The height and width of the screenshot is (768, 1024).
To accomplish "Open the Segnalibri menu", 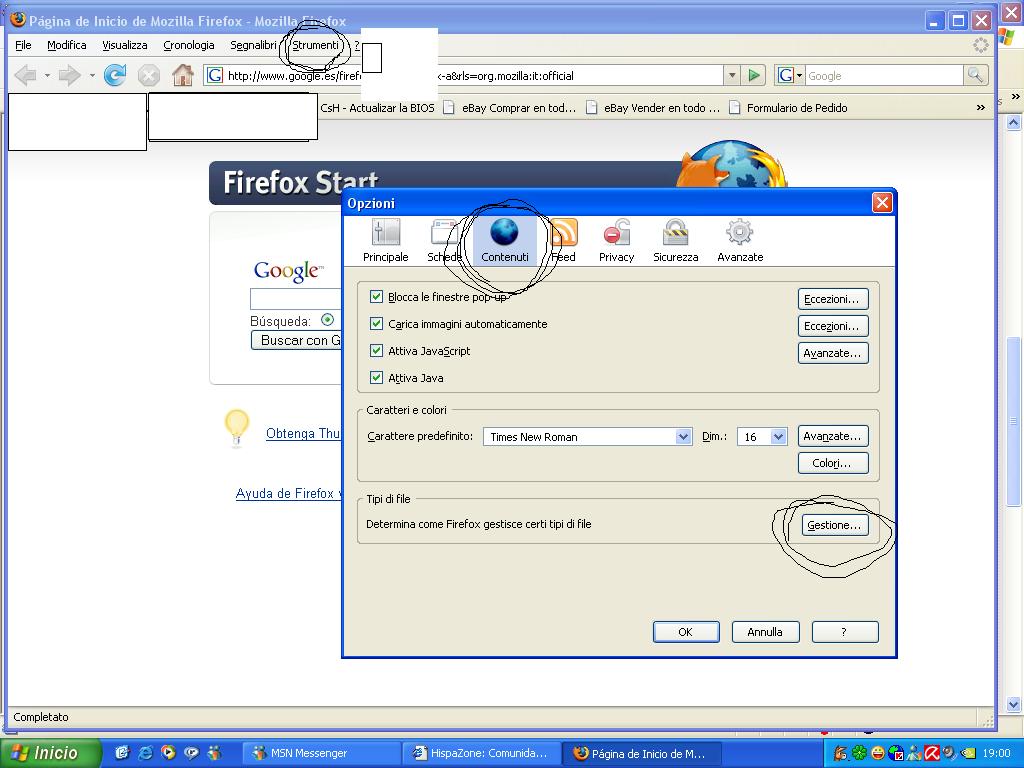I will 253,45.
